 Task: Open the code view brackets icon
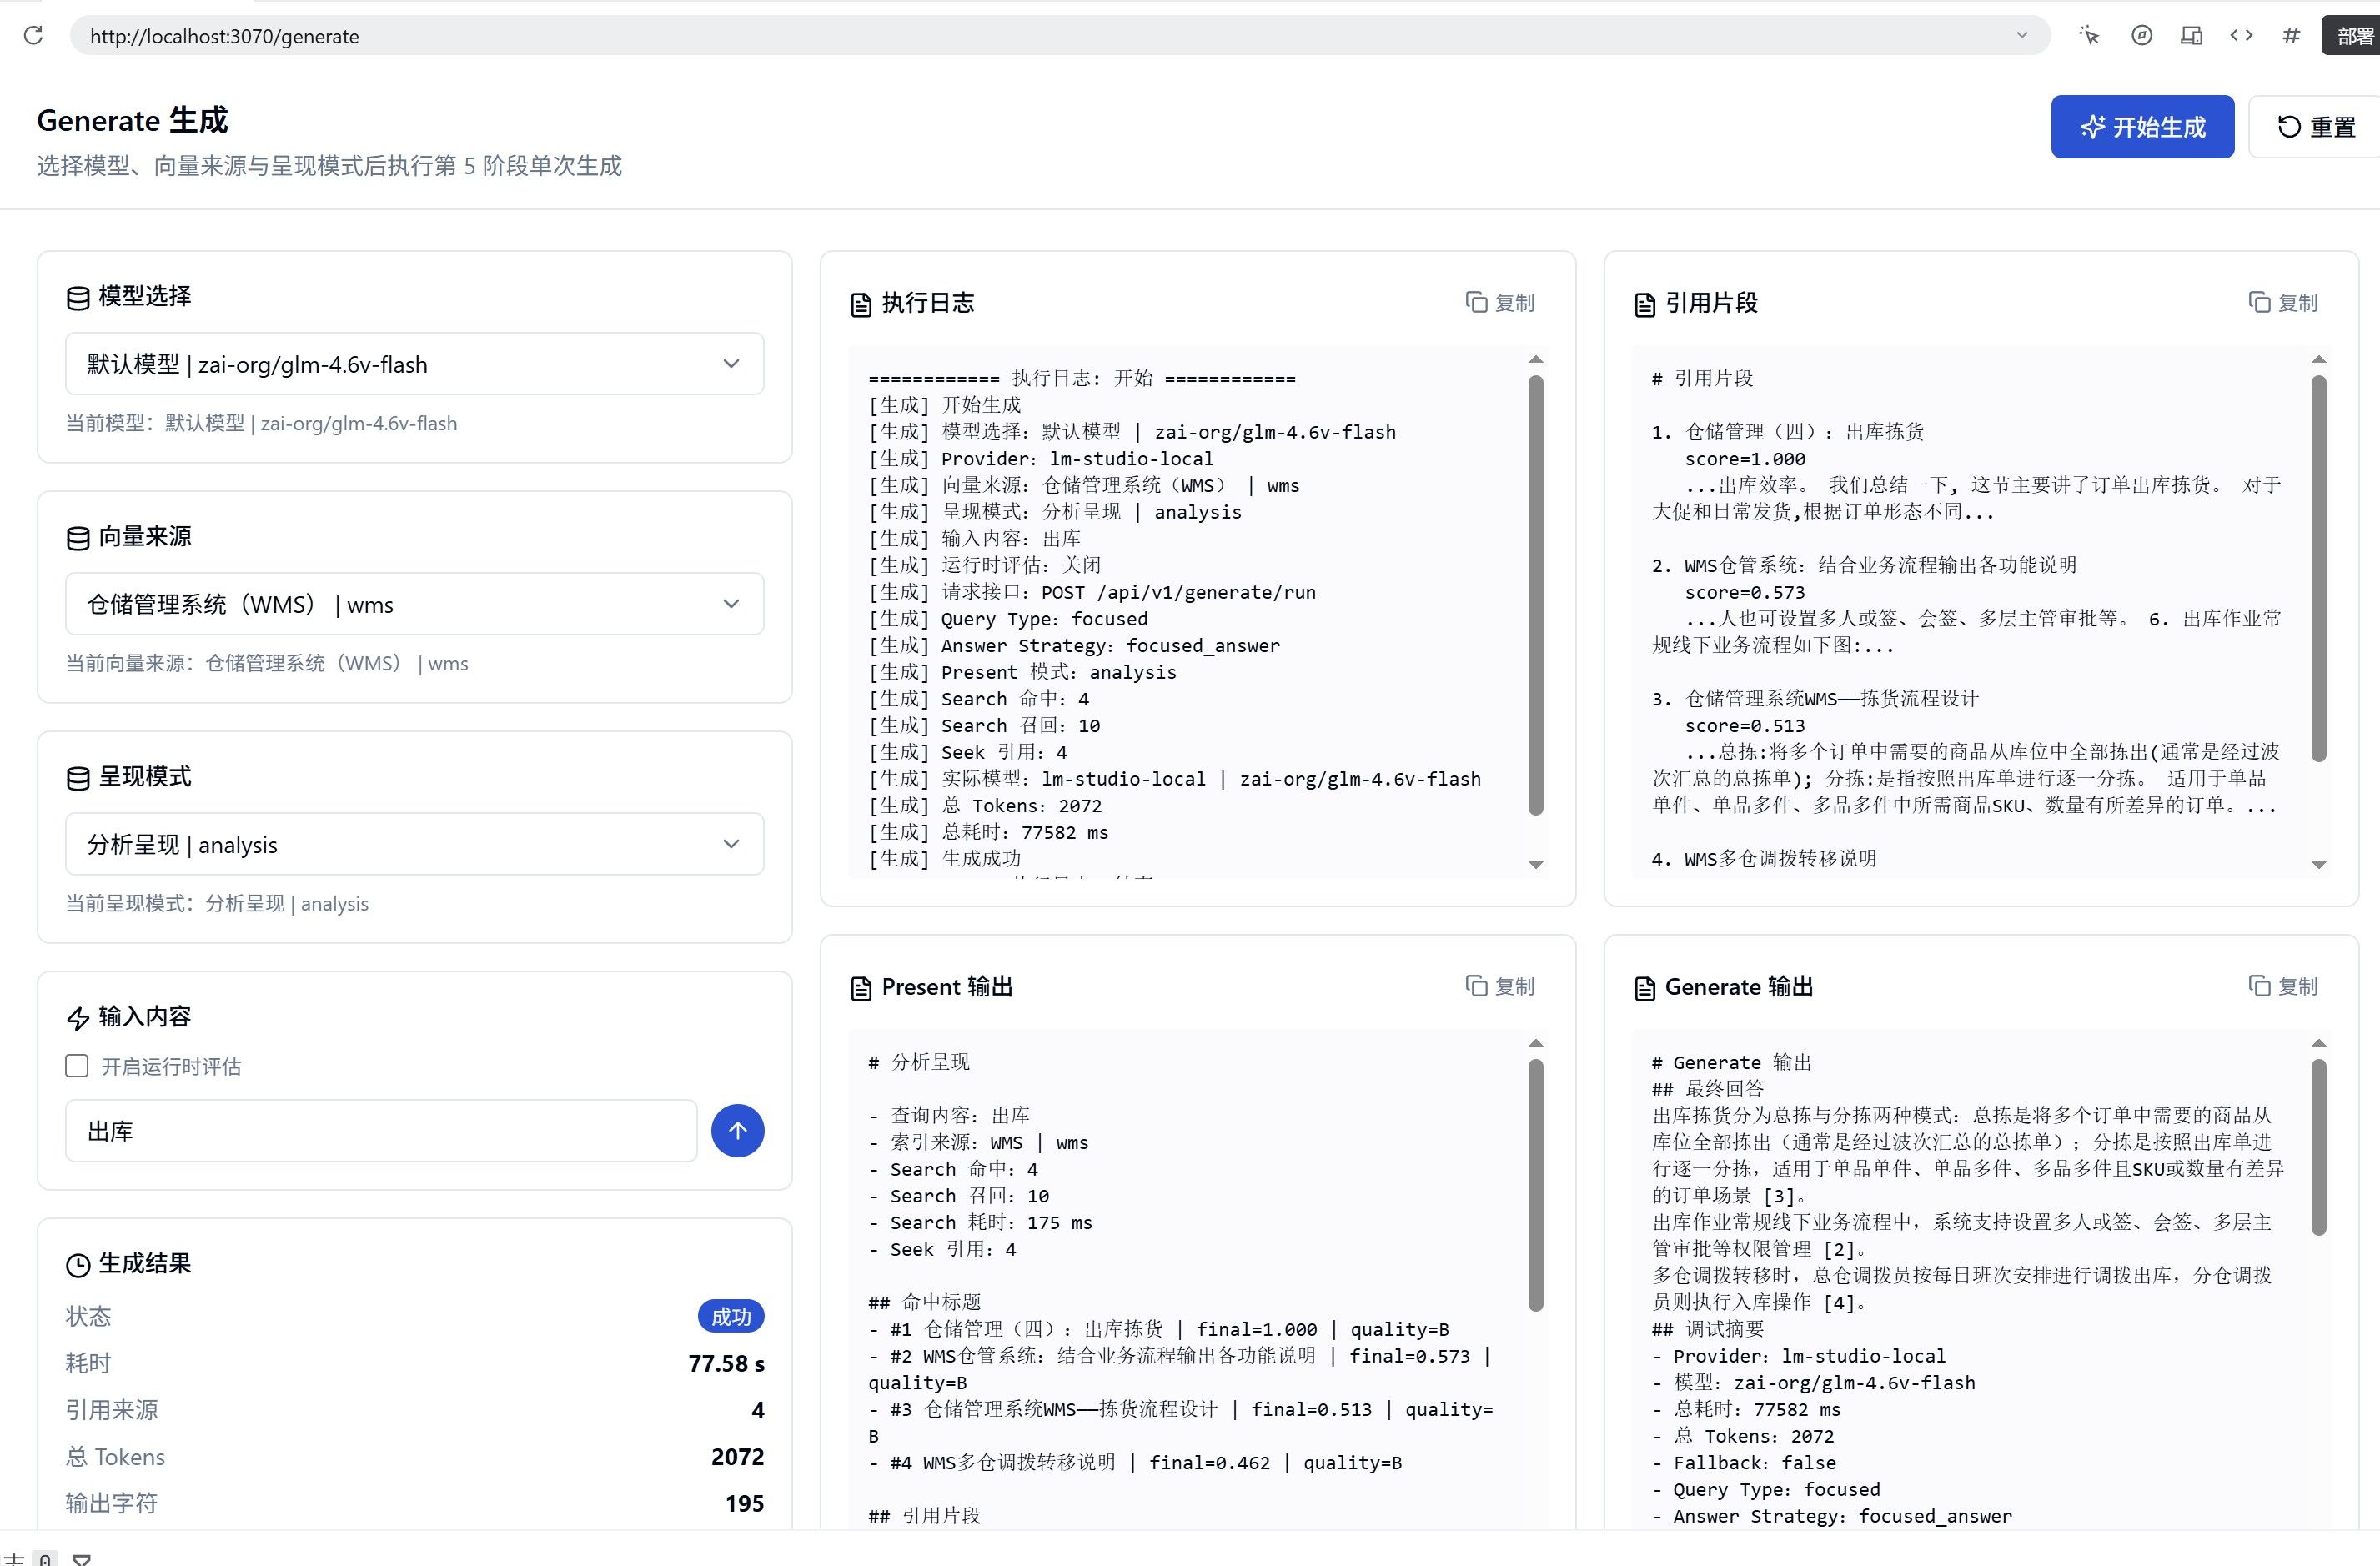point(2241,36)
